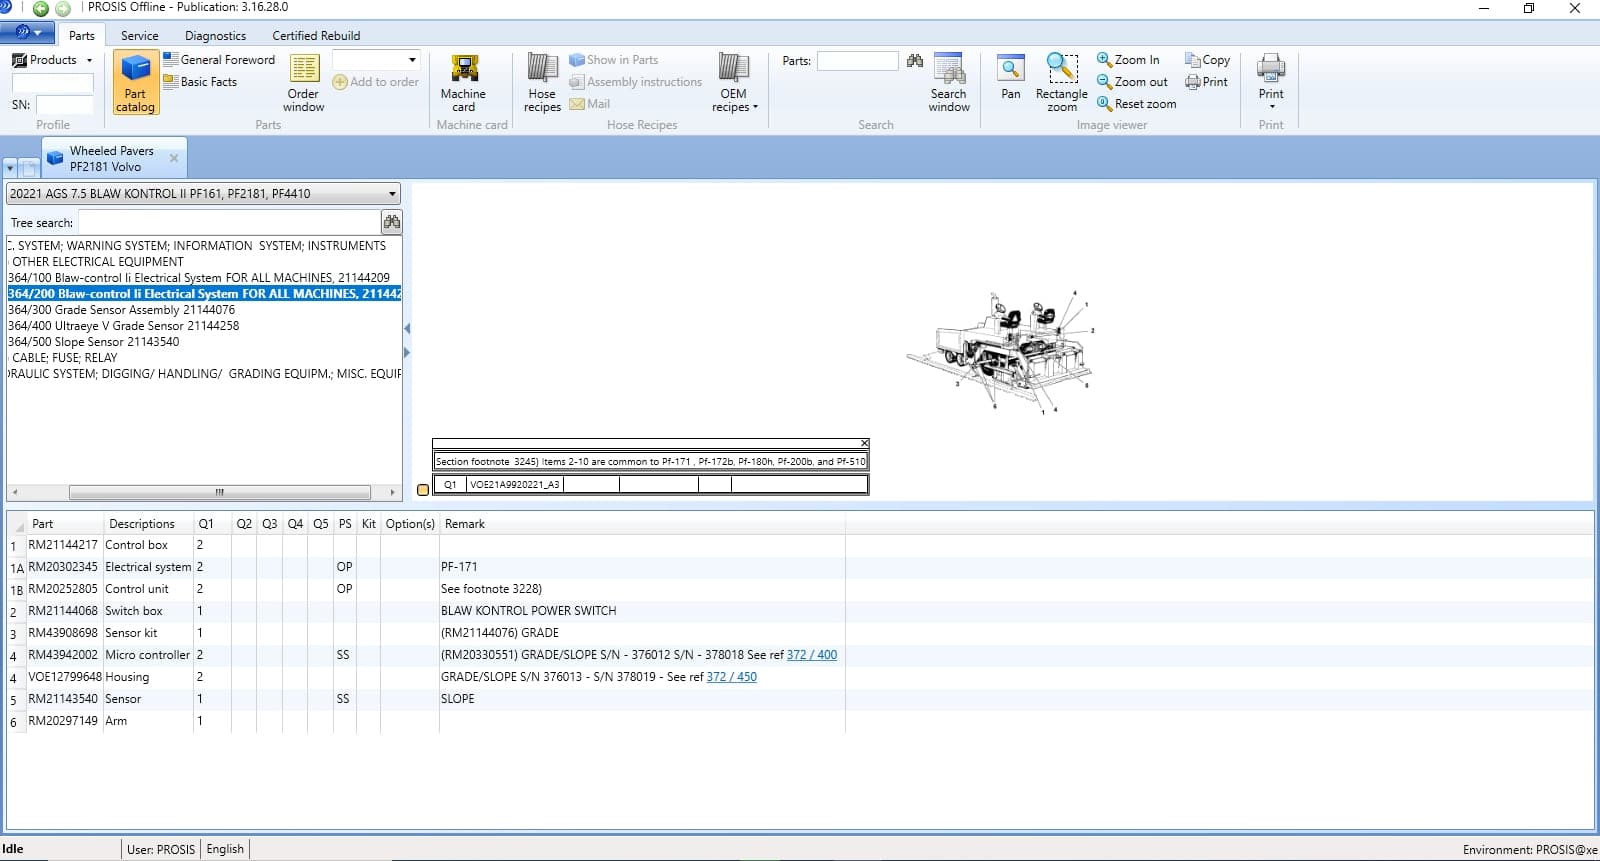
Task: Open Assembly instructions
Action: point(636,82)
